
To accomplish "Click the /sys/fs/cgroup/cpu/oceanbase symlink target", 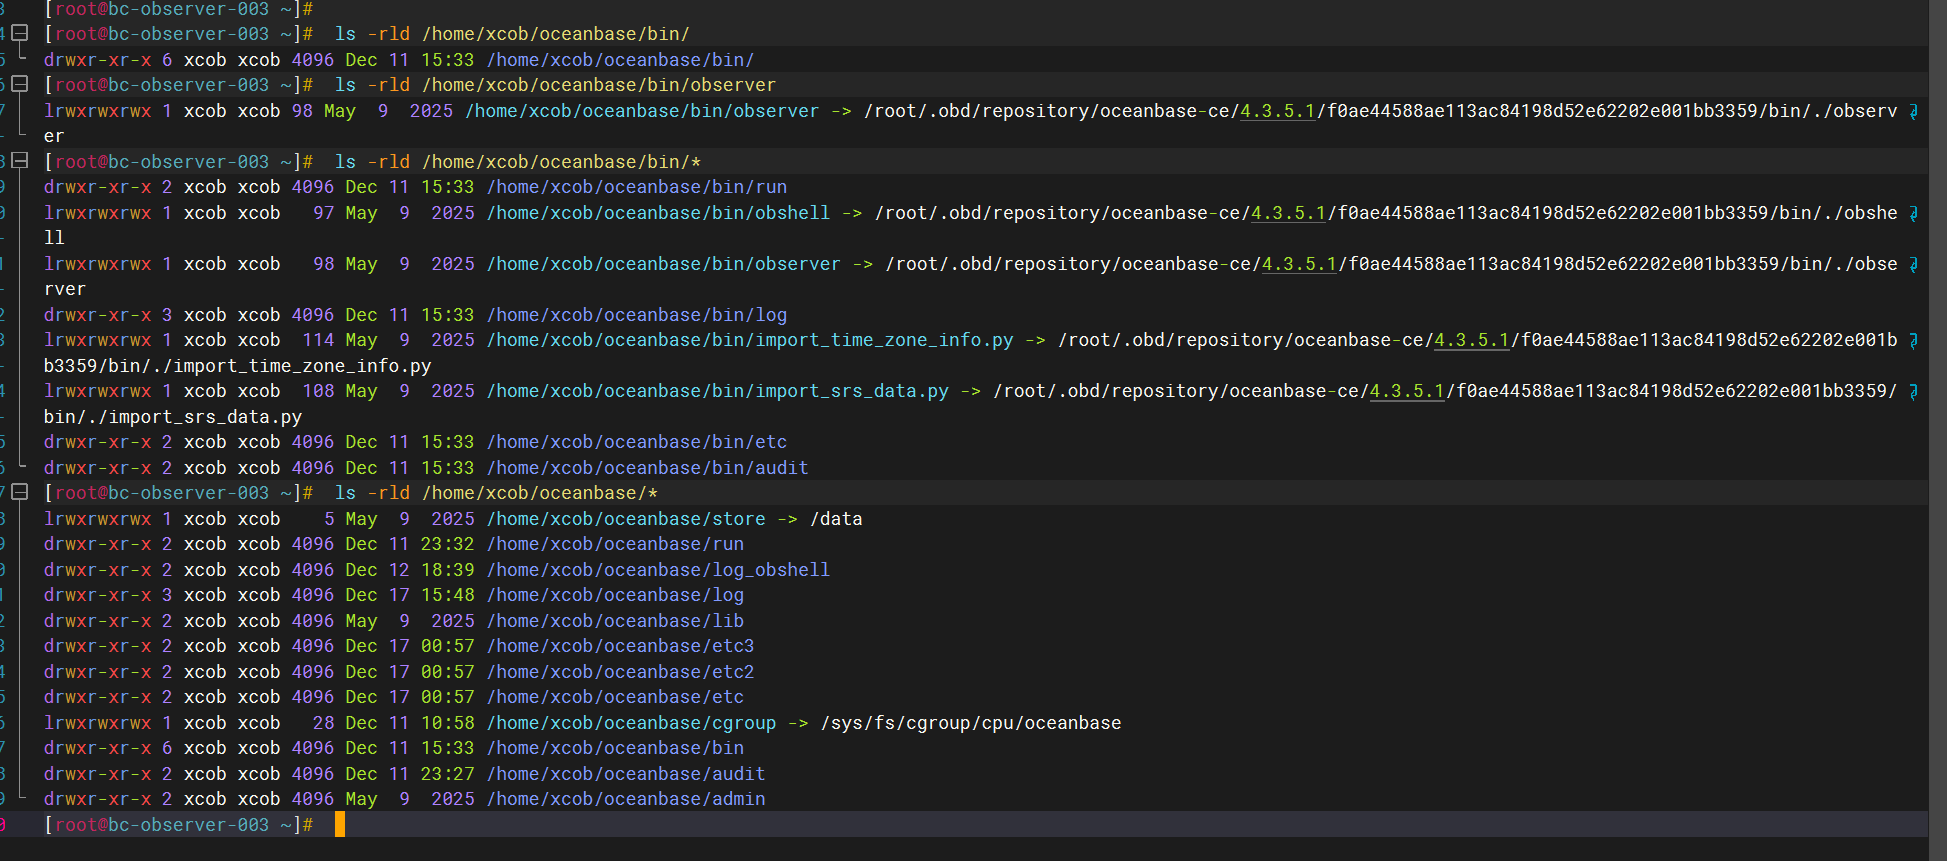I will (970, 723).
